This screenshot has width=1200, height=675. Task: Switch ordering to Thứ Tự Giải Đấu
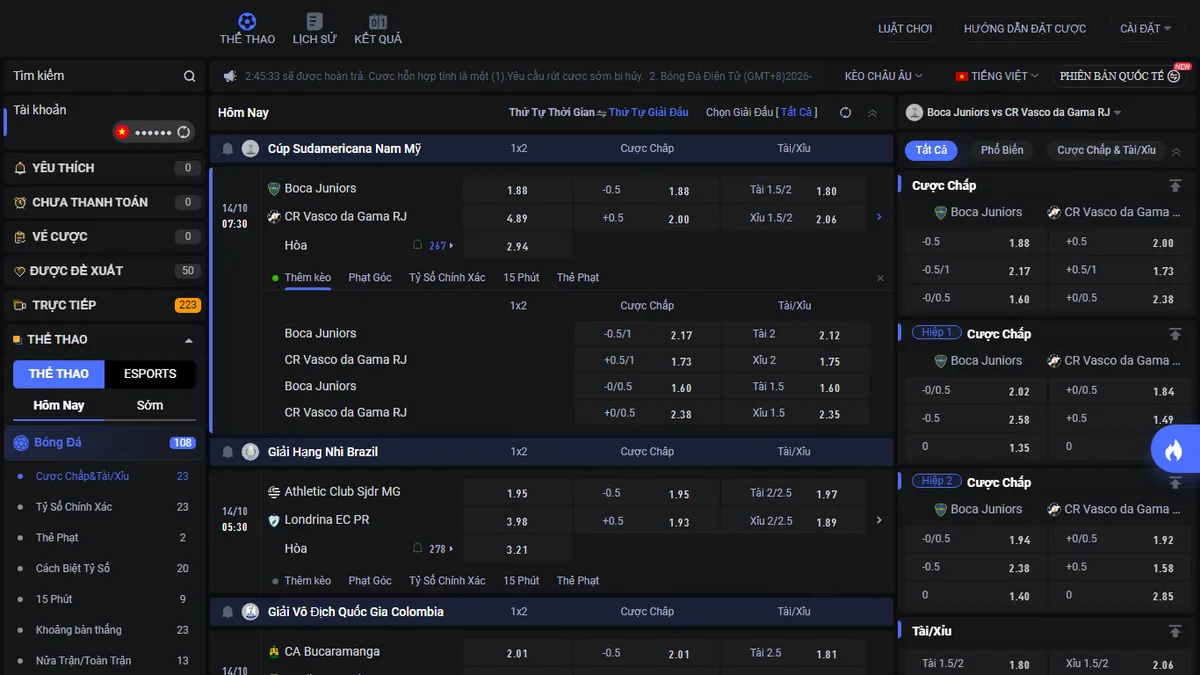coord(649,113)
